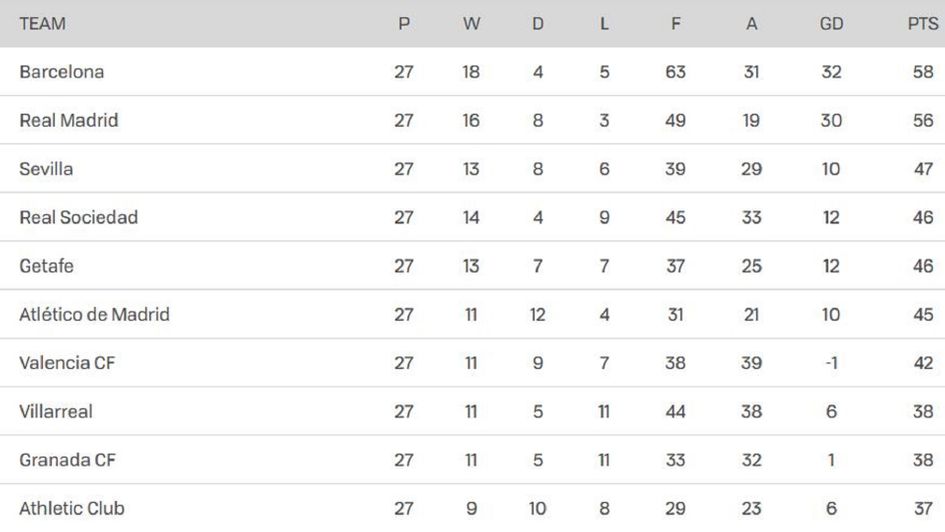The width and height of the screenshot is (945, 532).
Task: Click the A column header
Action: [752, 24]
